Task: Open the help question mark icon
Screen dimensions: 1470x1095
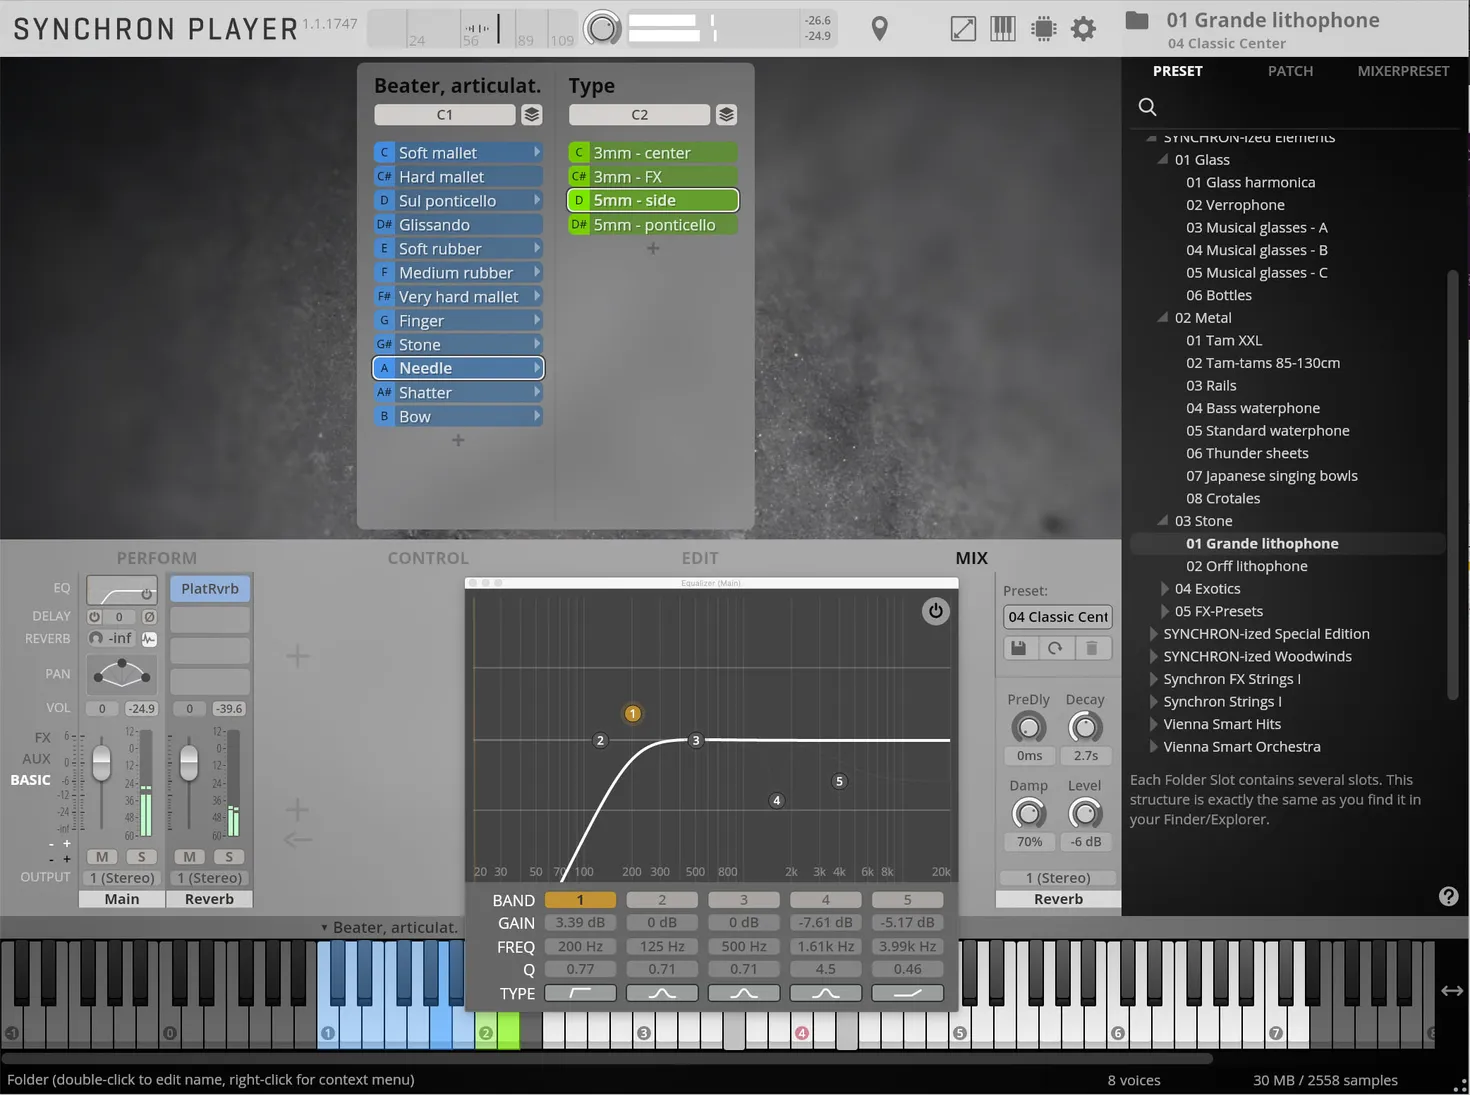Action: click(x=1448, y=896)
